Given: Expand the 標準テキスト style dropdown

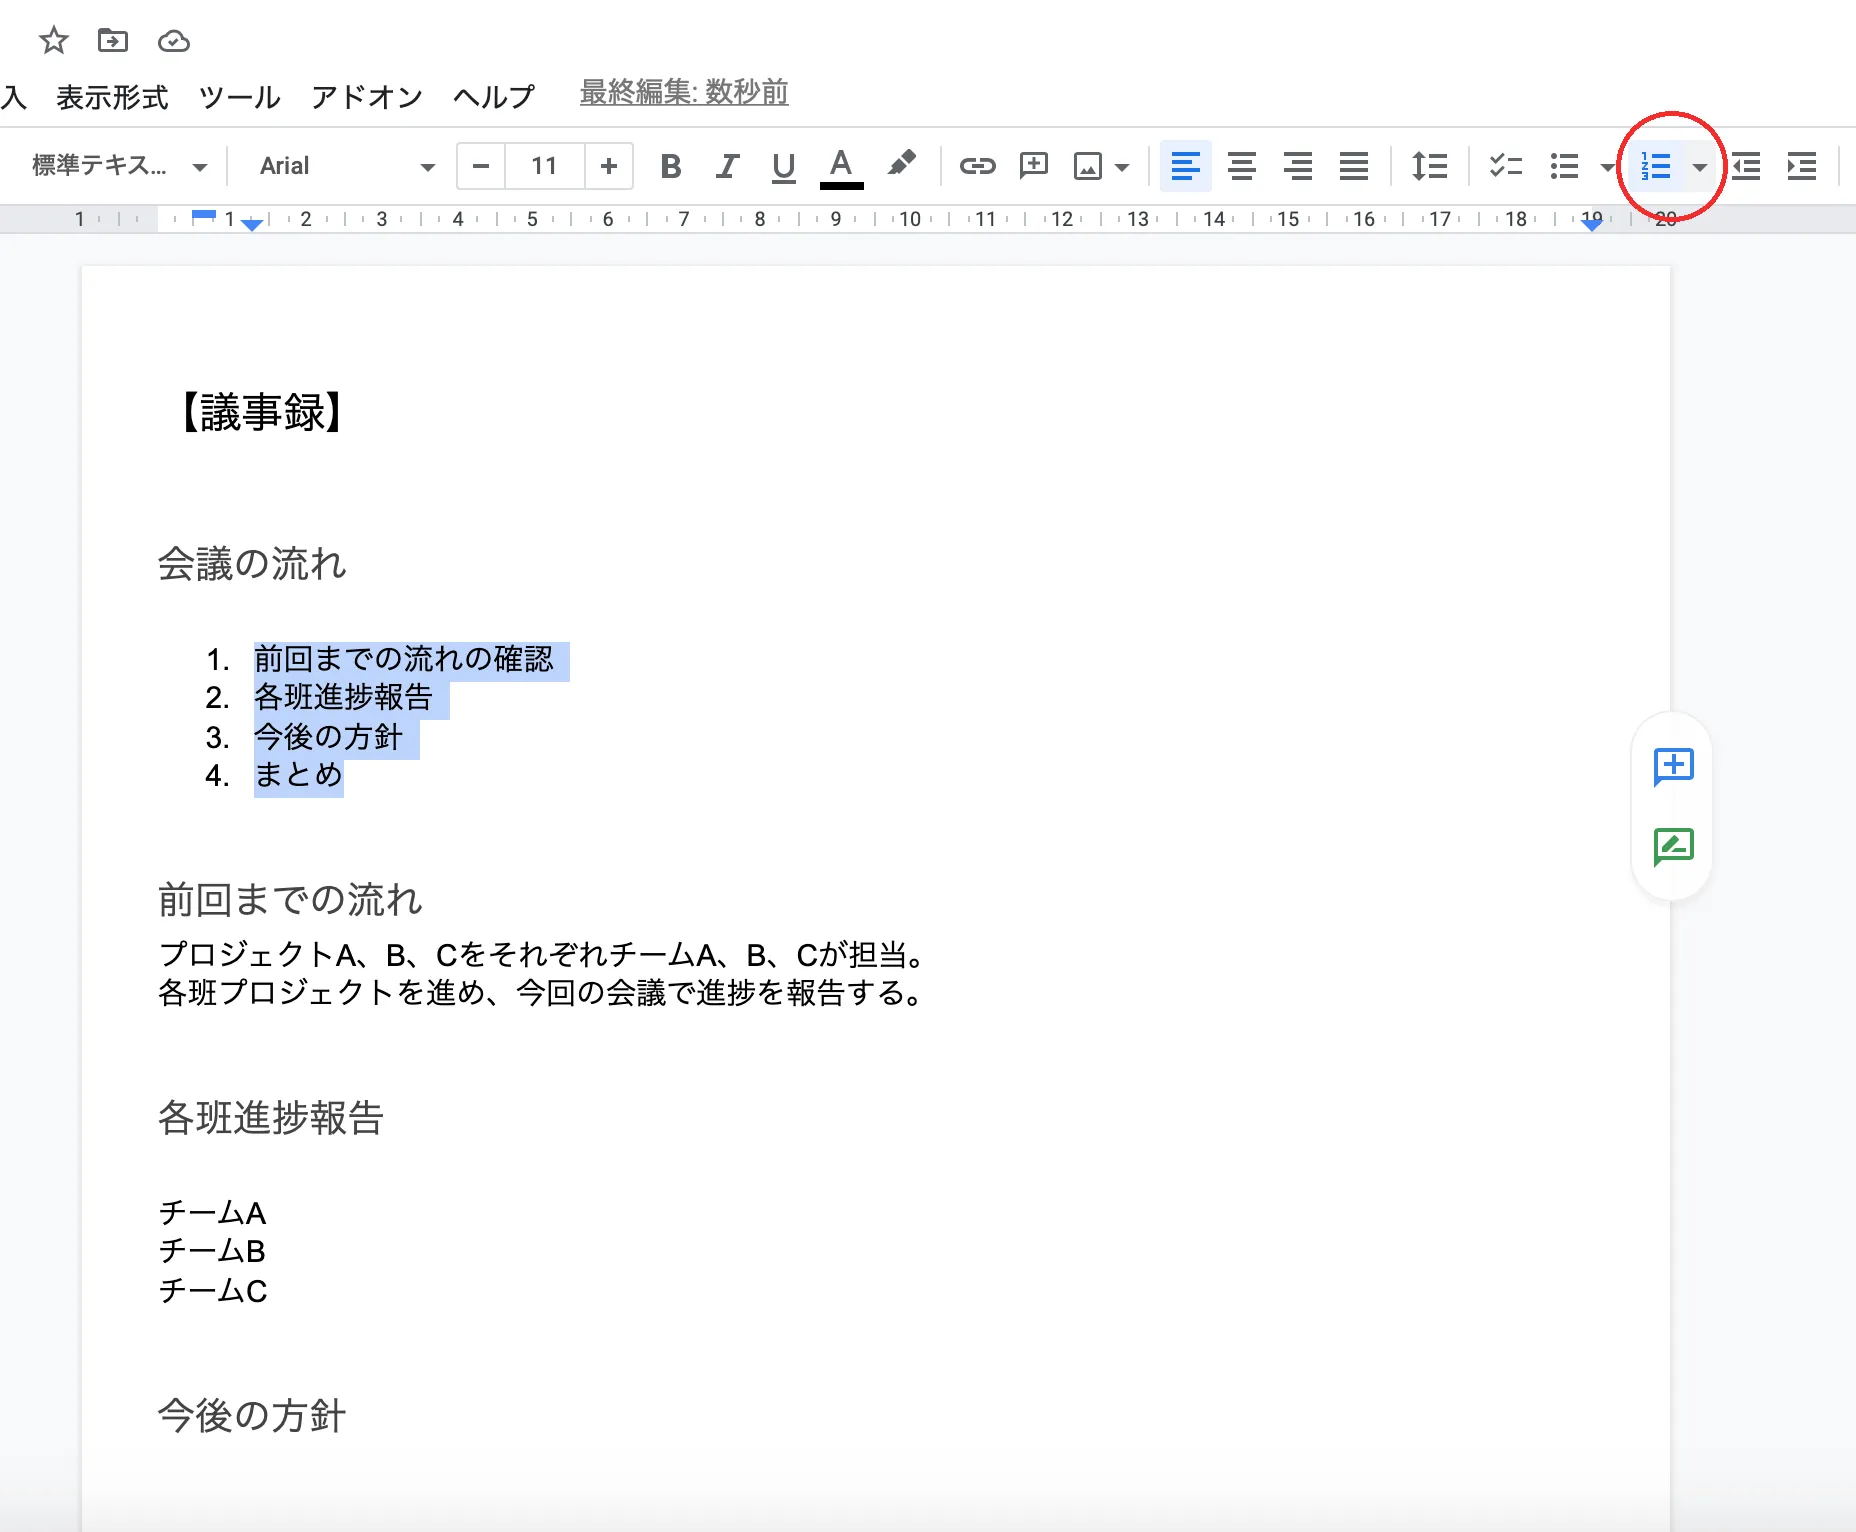Looking at the screenshot, I should point(120,166).
